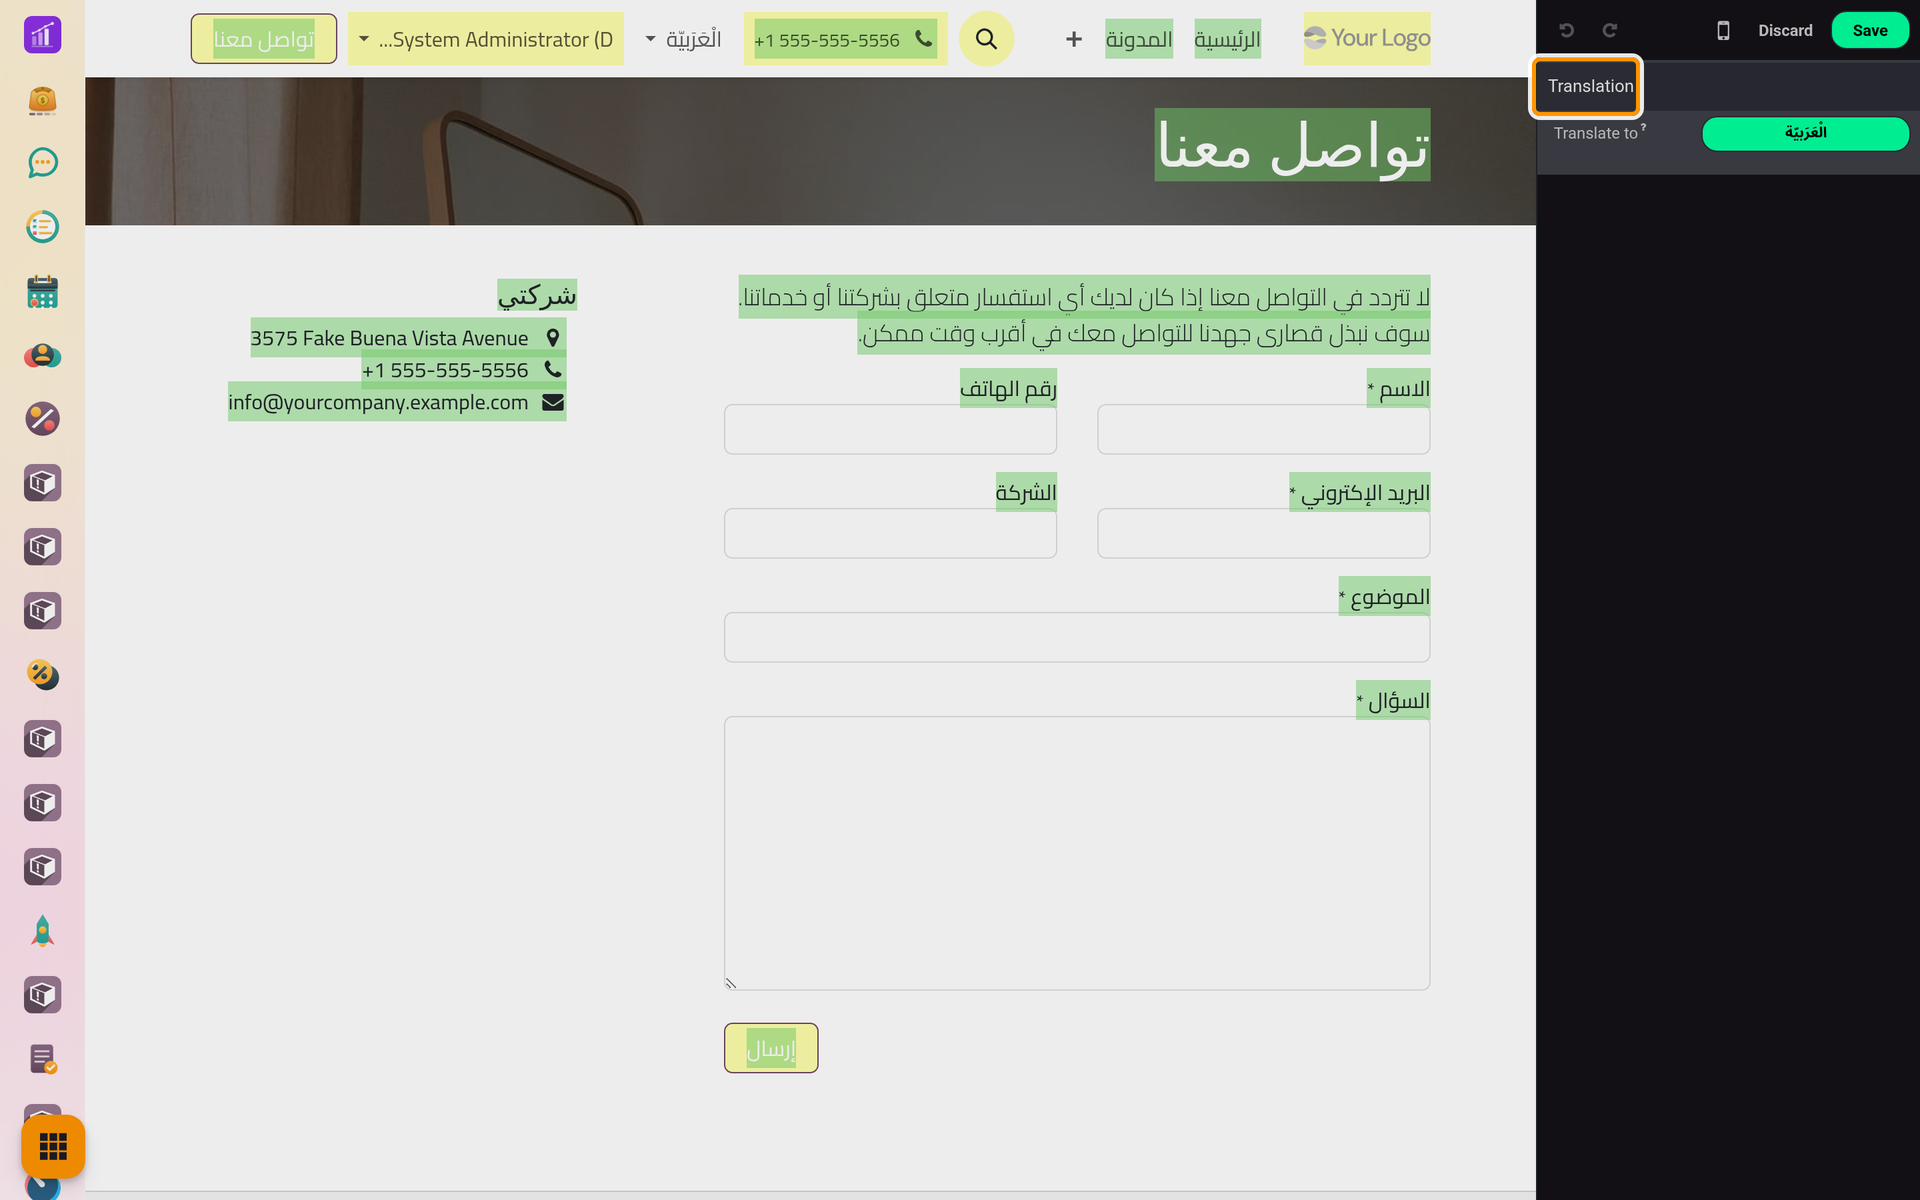This screenshot has width=1920, height=1200.
Task: Click the إرسال submit button
Action: click(x=771, y=1048)
